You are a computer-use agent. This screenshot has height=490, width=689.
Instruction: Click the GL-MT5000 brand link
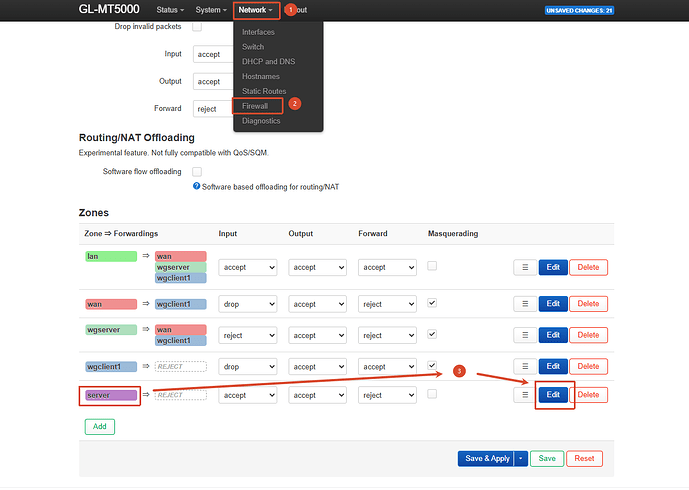tap(109, 9)
